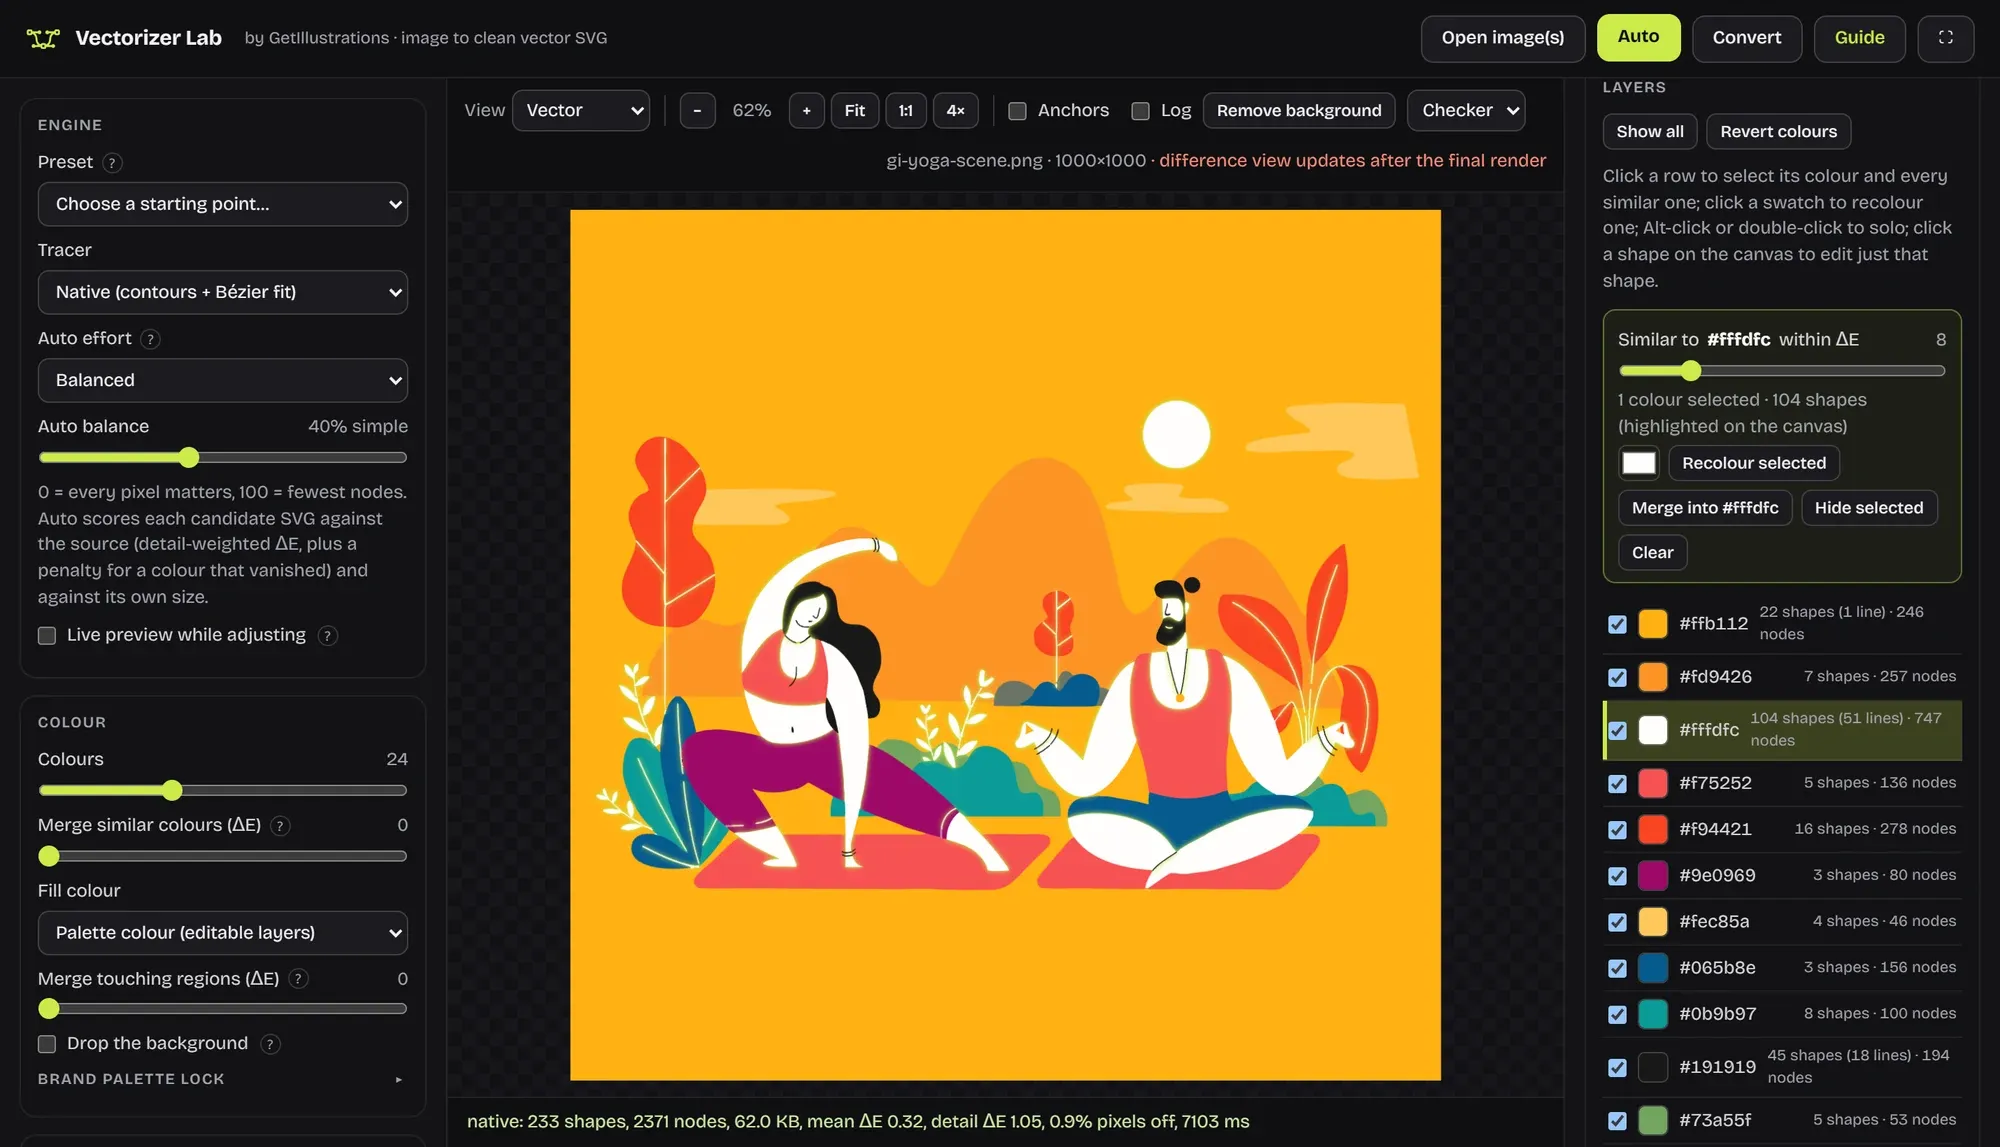Click Show all layers
Image resolution: width=2000 pixels, height=1147 pixels.
[x=1650, y=132]
